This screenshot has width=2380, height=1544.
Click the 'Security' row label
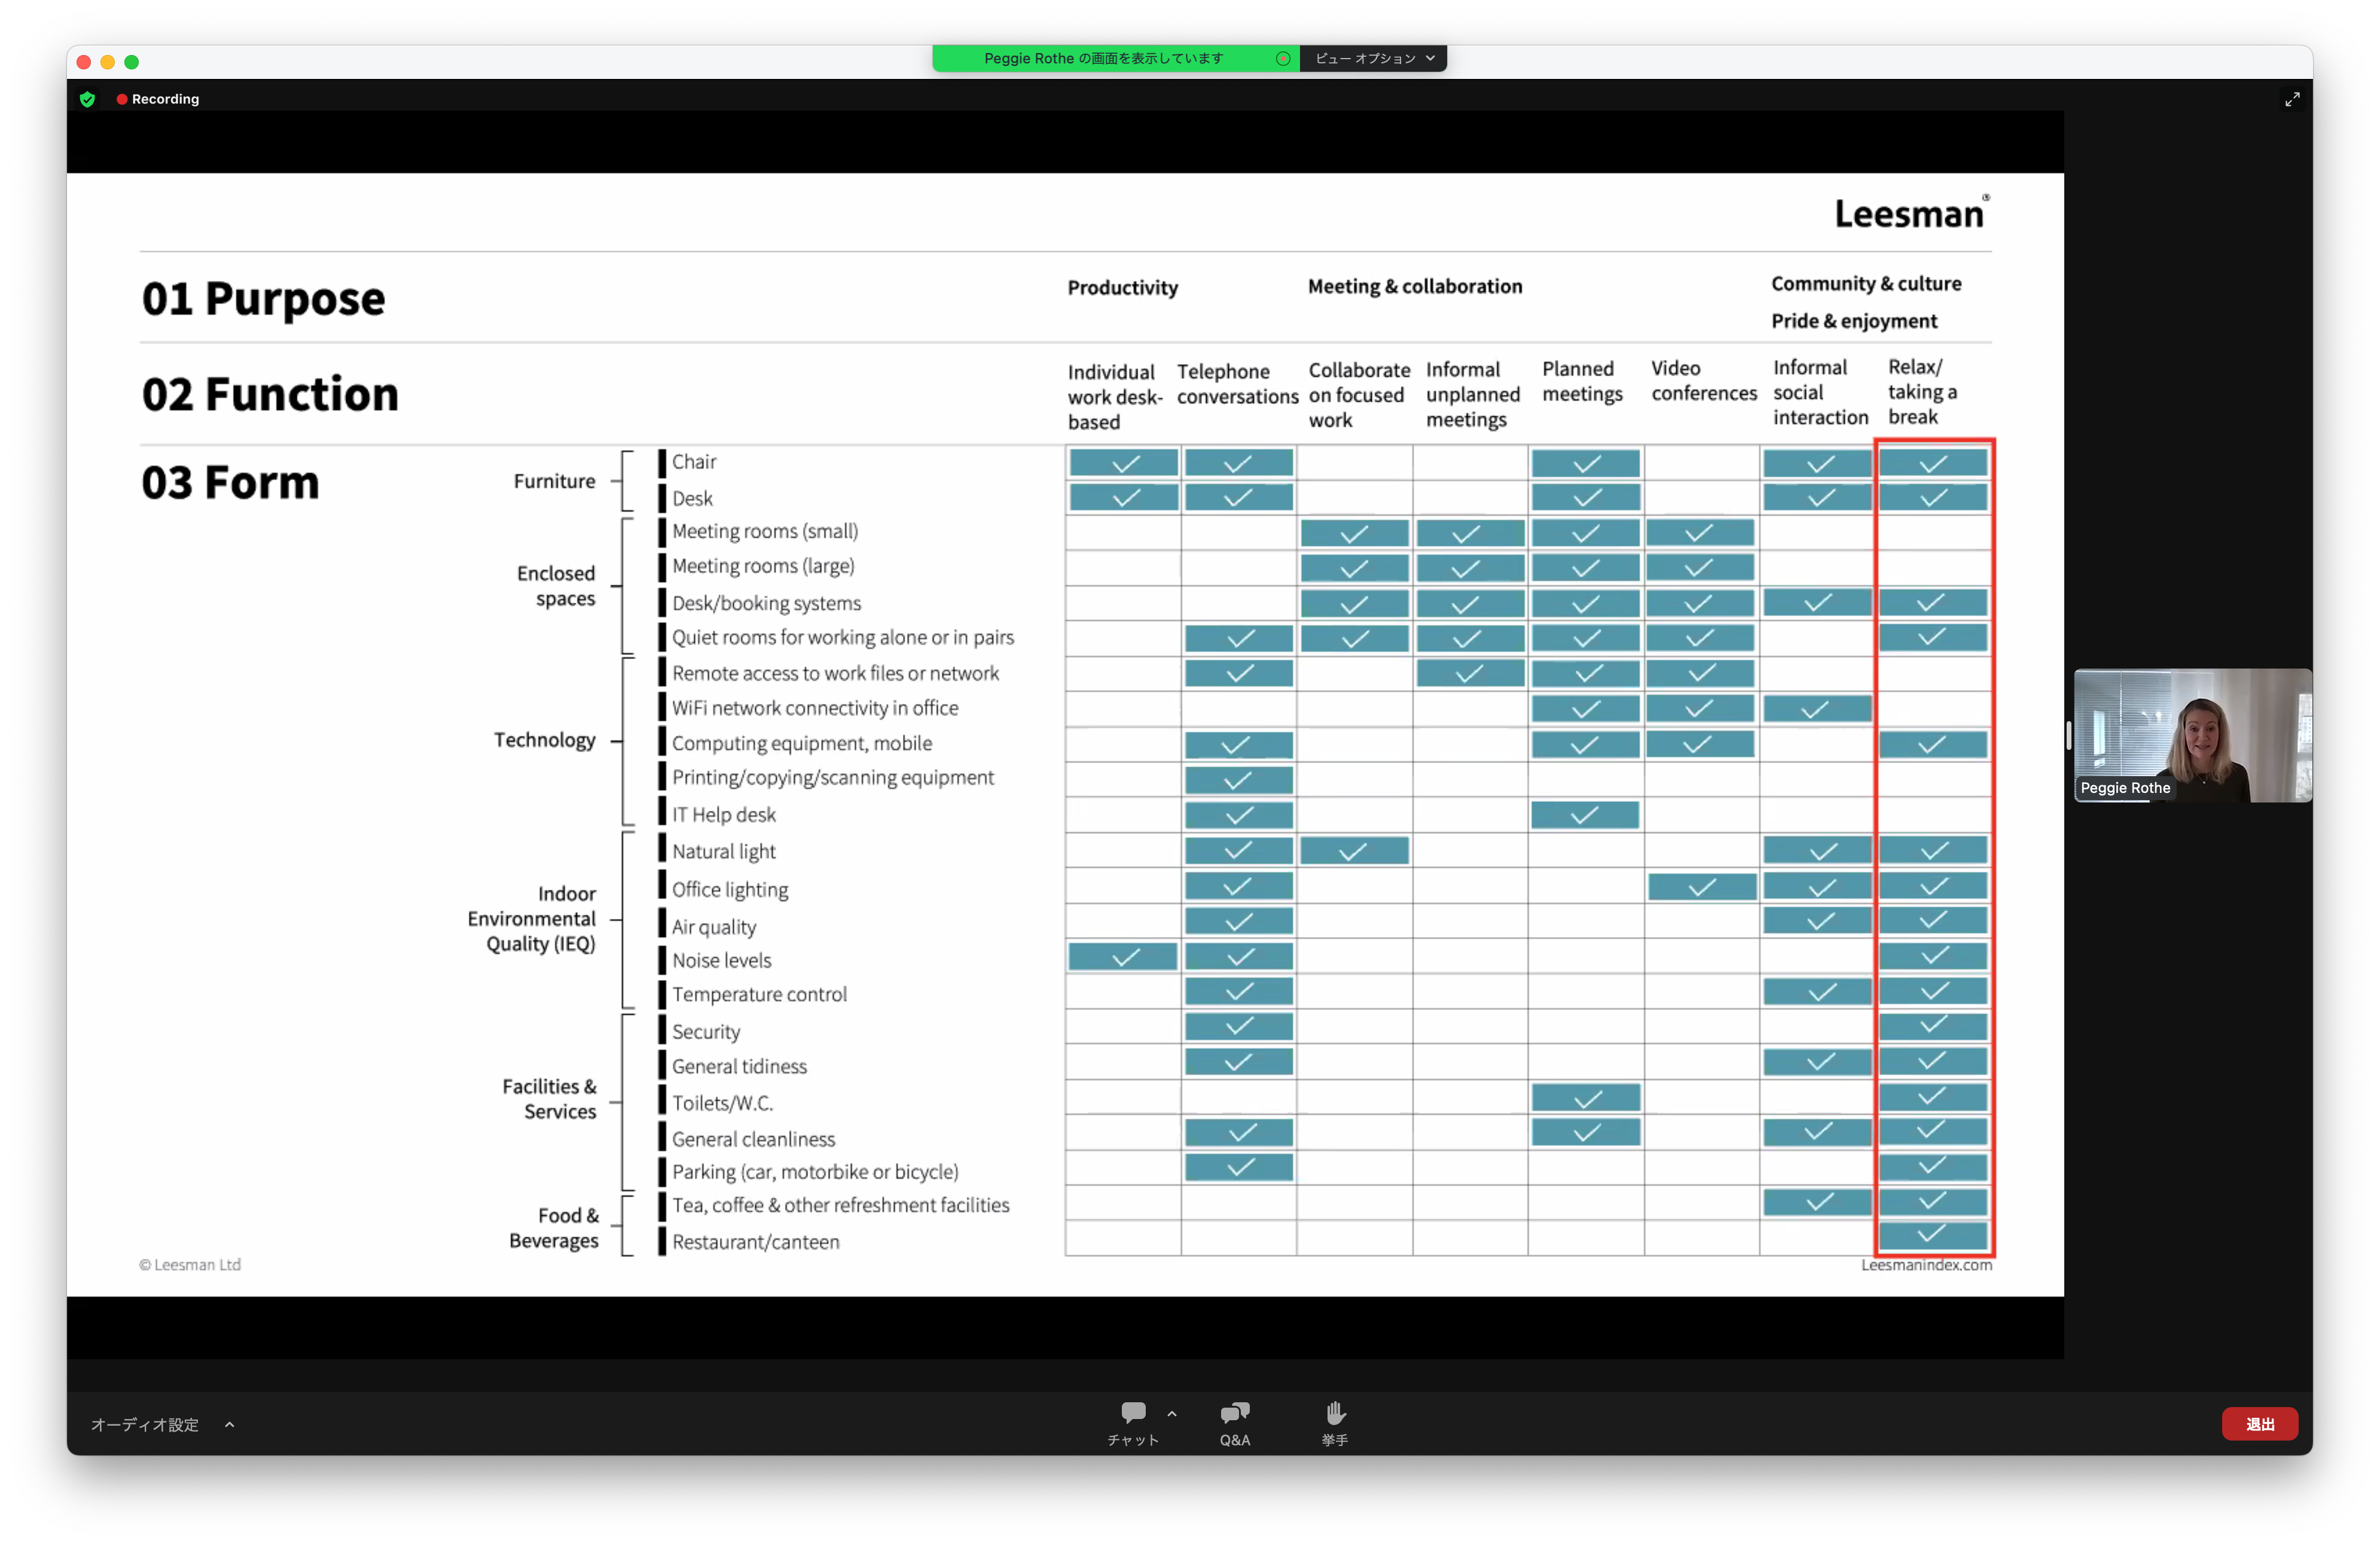(x=705, y=1032)
